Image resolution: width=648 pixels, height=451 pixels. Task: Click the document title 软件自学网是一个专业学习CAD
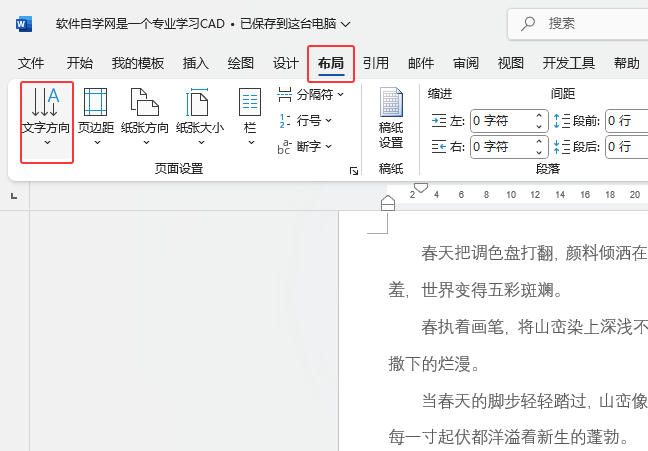(140, 24)
